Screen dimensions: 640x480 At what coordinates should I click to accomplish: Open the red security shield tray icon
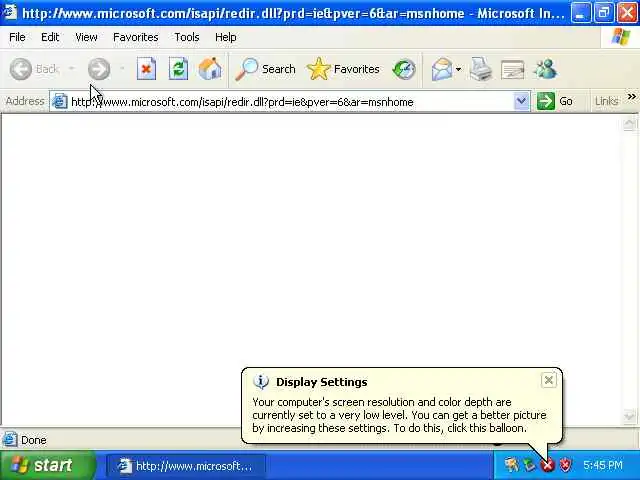(x=565, y=464)
